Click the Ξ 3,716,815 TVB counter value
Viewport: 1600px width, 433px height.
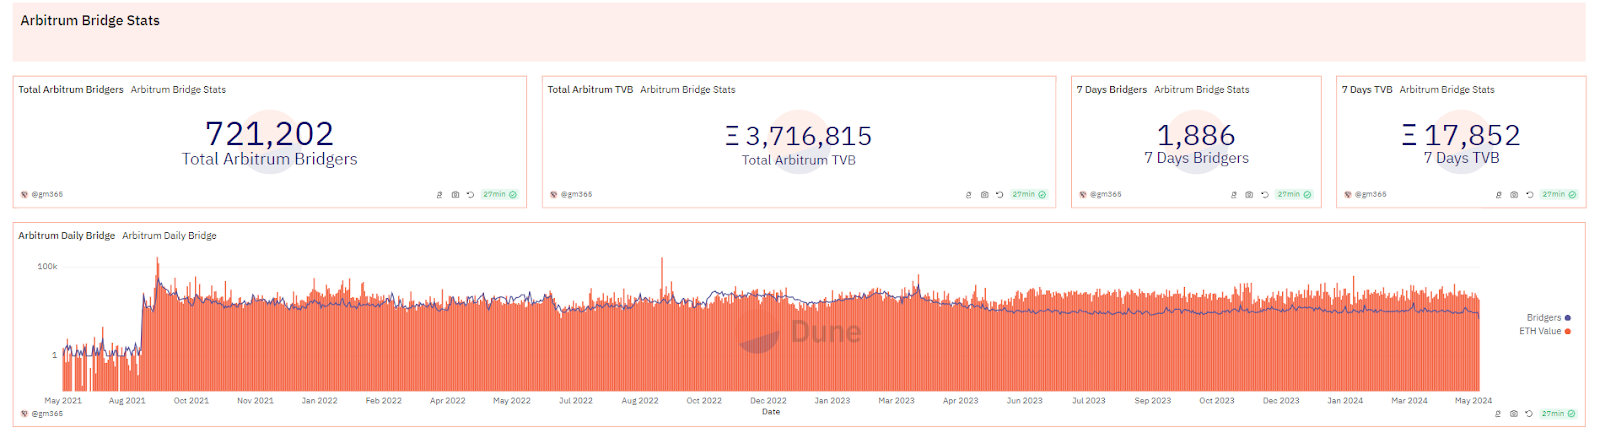click(x=799, y=136)
